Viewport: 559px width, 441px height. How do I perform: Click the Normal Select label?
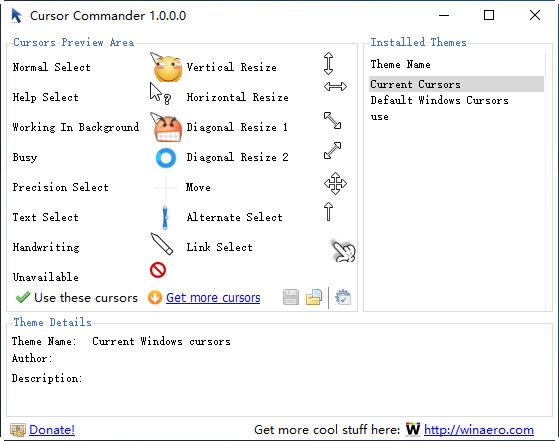click(x=52, y=67)
